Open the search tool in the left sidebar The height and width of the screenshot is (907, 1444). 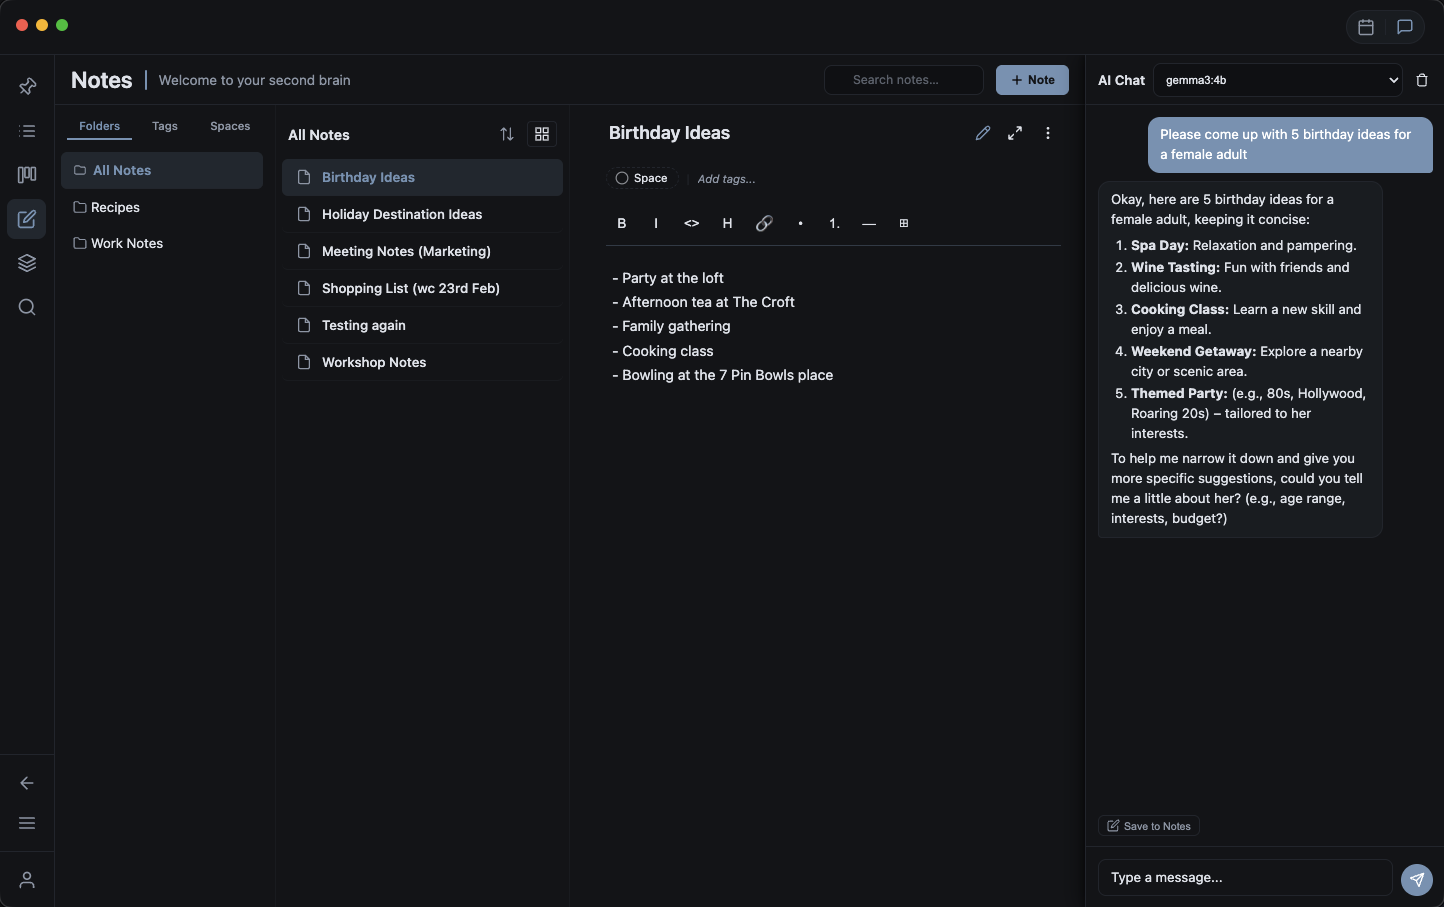(27, 307)
